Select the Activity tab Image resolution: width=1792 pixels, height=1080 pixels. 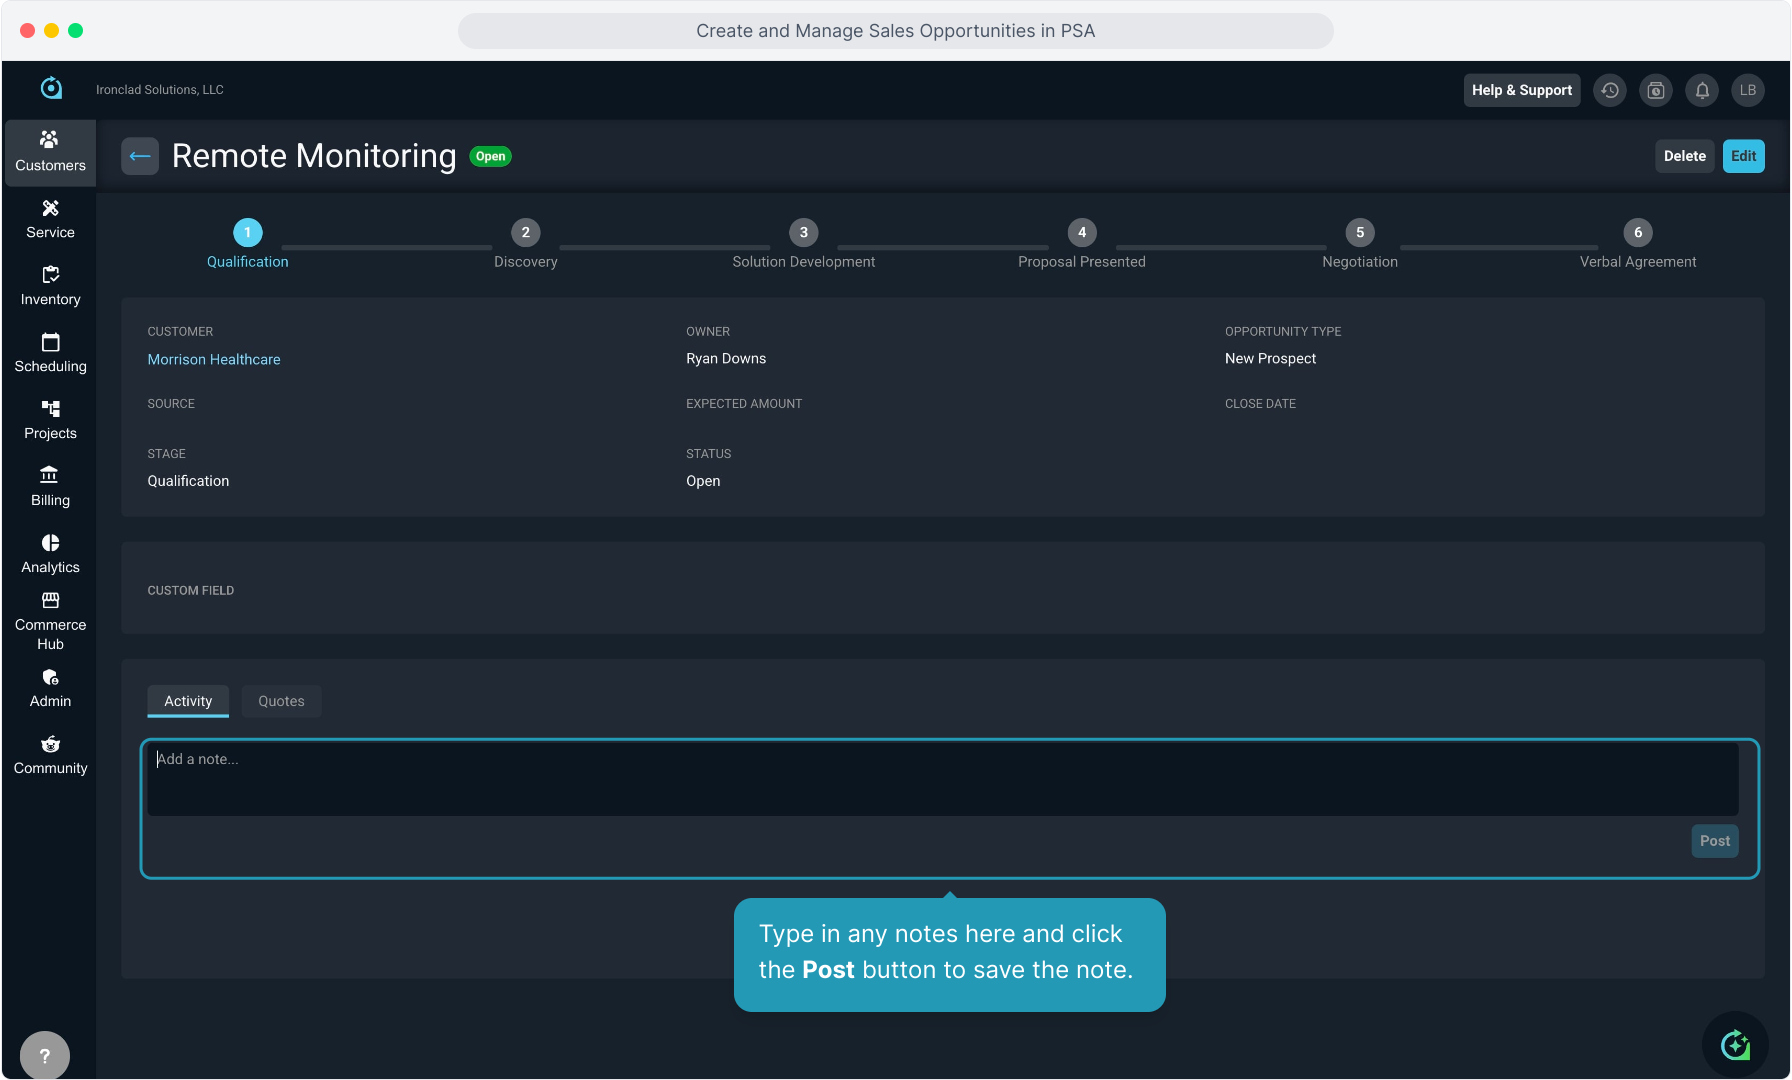click(x=188, y=701)
